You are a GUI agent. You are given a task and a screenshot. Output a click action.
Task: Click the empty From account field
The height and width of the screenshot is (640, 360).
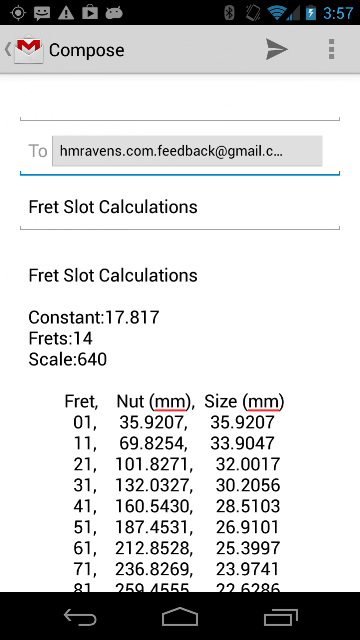[180, 105]
